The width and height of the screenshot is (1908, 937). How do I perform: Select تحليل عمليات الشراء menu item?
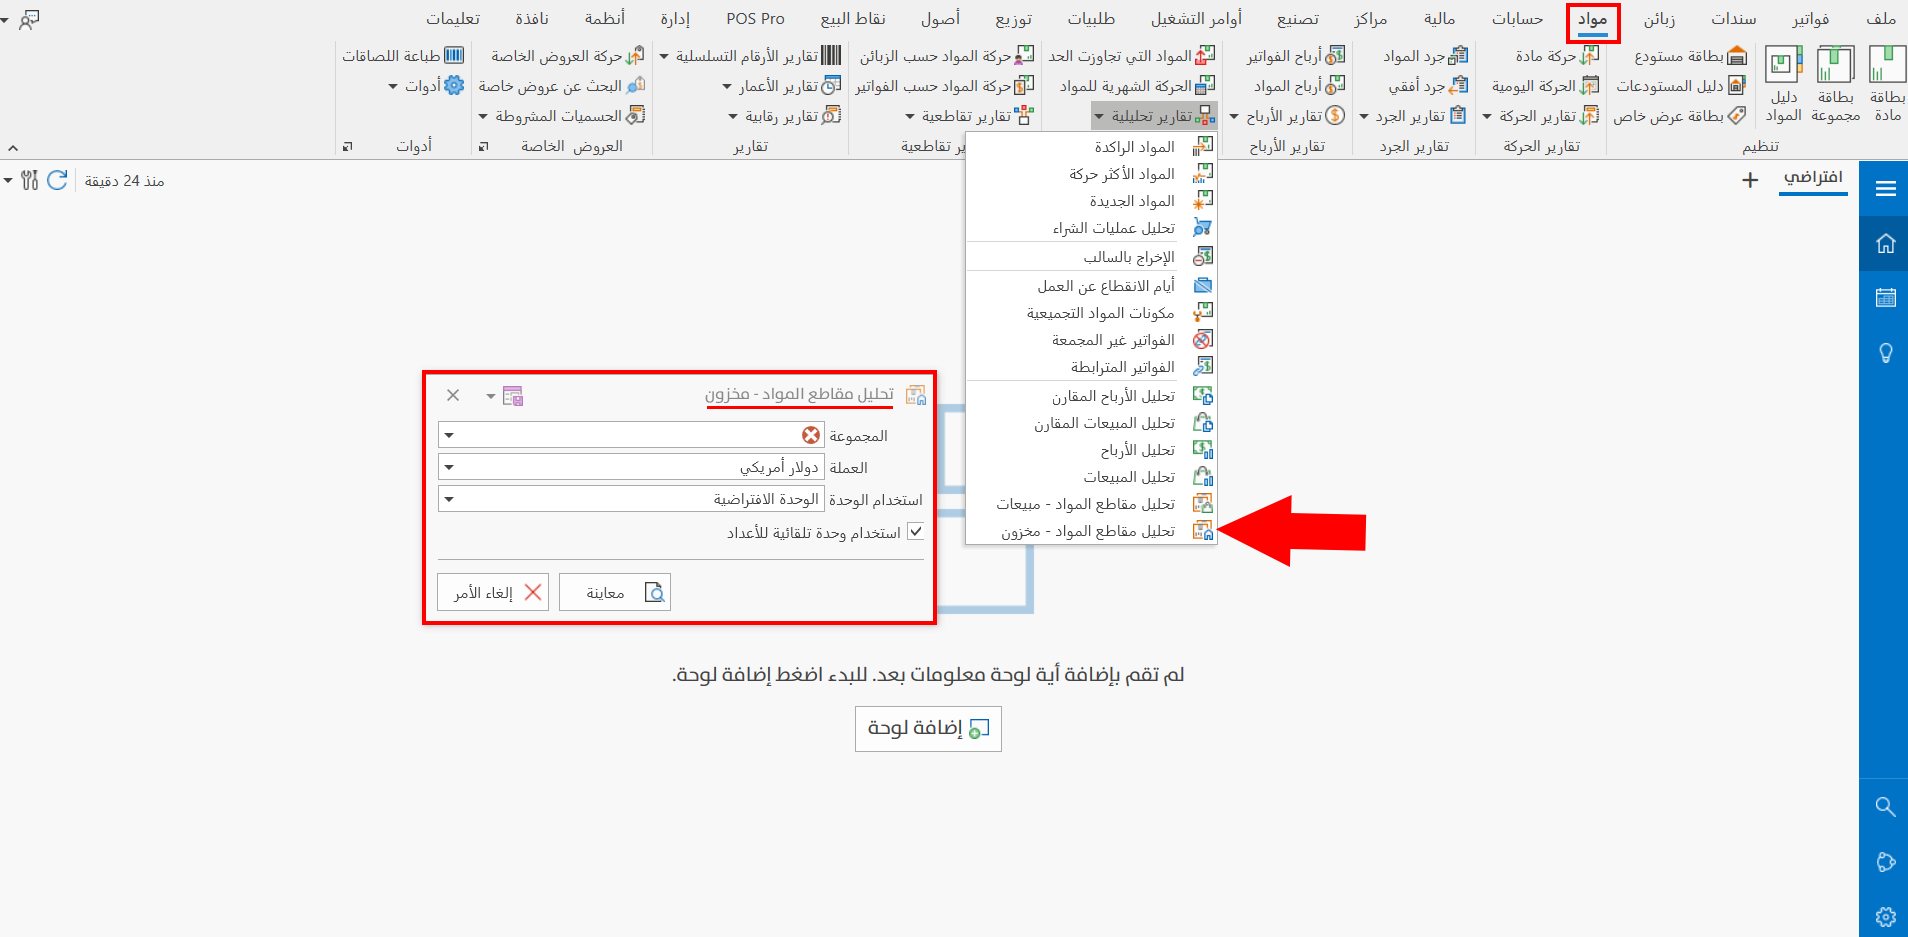click(1091, 228)
